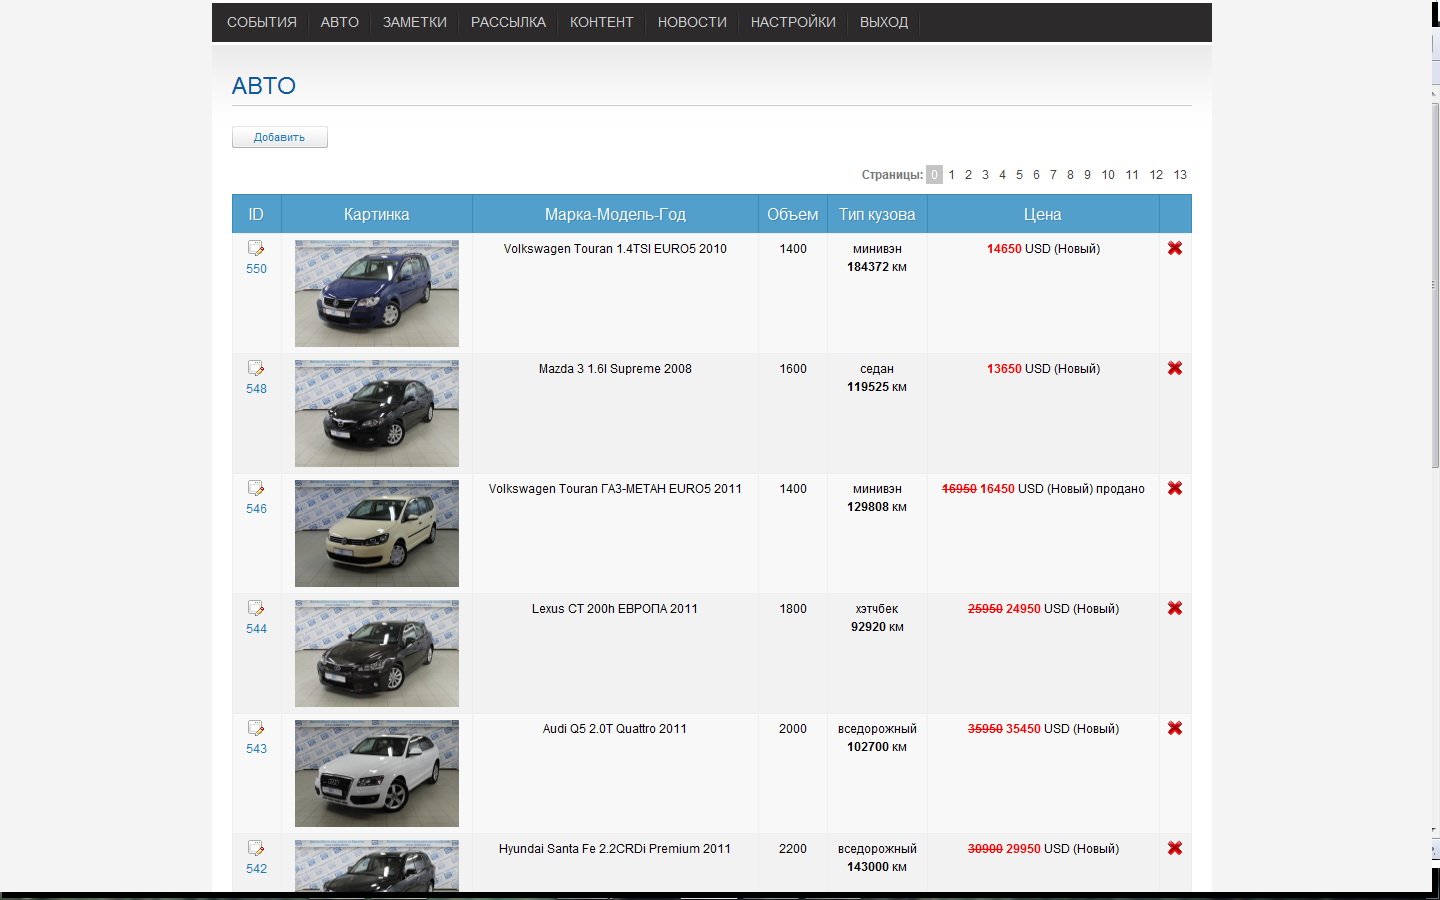
Task: Click the ВЫХОД menu item
Action: [x=884, y=22]
